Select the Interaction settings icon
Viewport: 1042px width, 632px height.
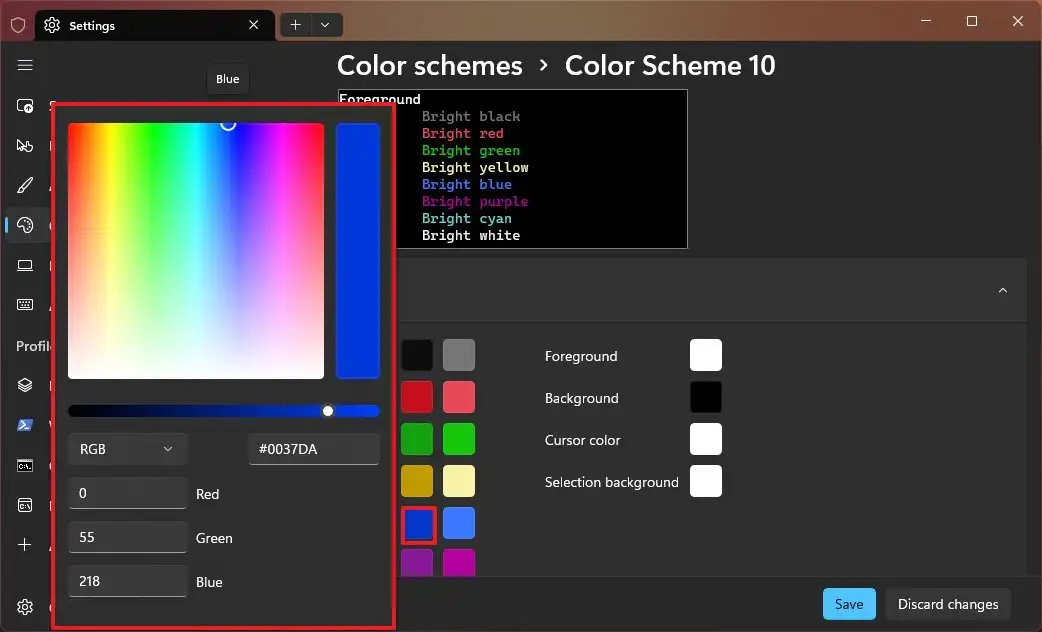pos(25,145)
